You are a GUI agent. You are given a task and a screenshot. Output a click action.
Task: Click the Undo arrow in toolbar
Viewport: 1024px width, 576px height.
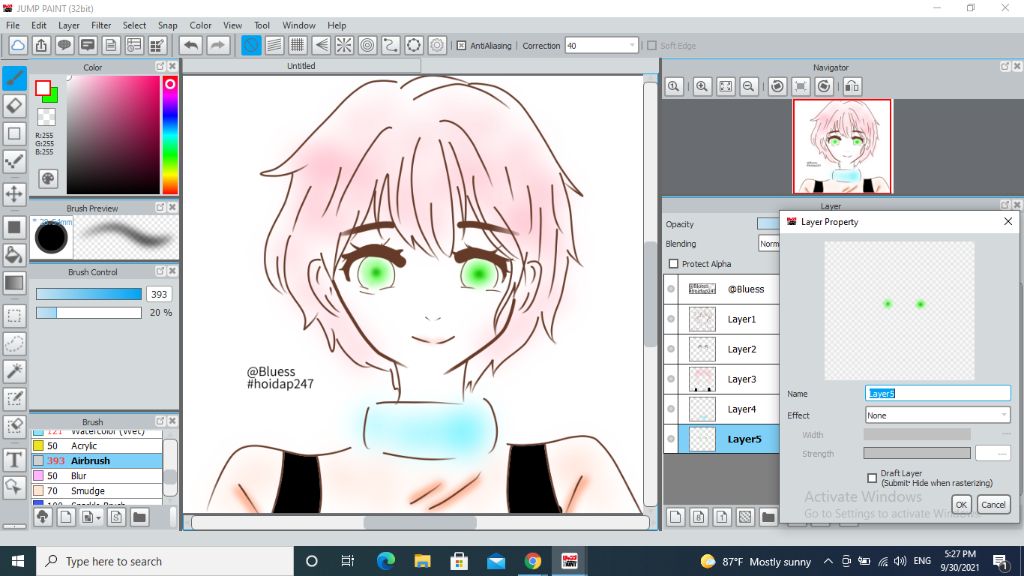(x=191, y=45)
